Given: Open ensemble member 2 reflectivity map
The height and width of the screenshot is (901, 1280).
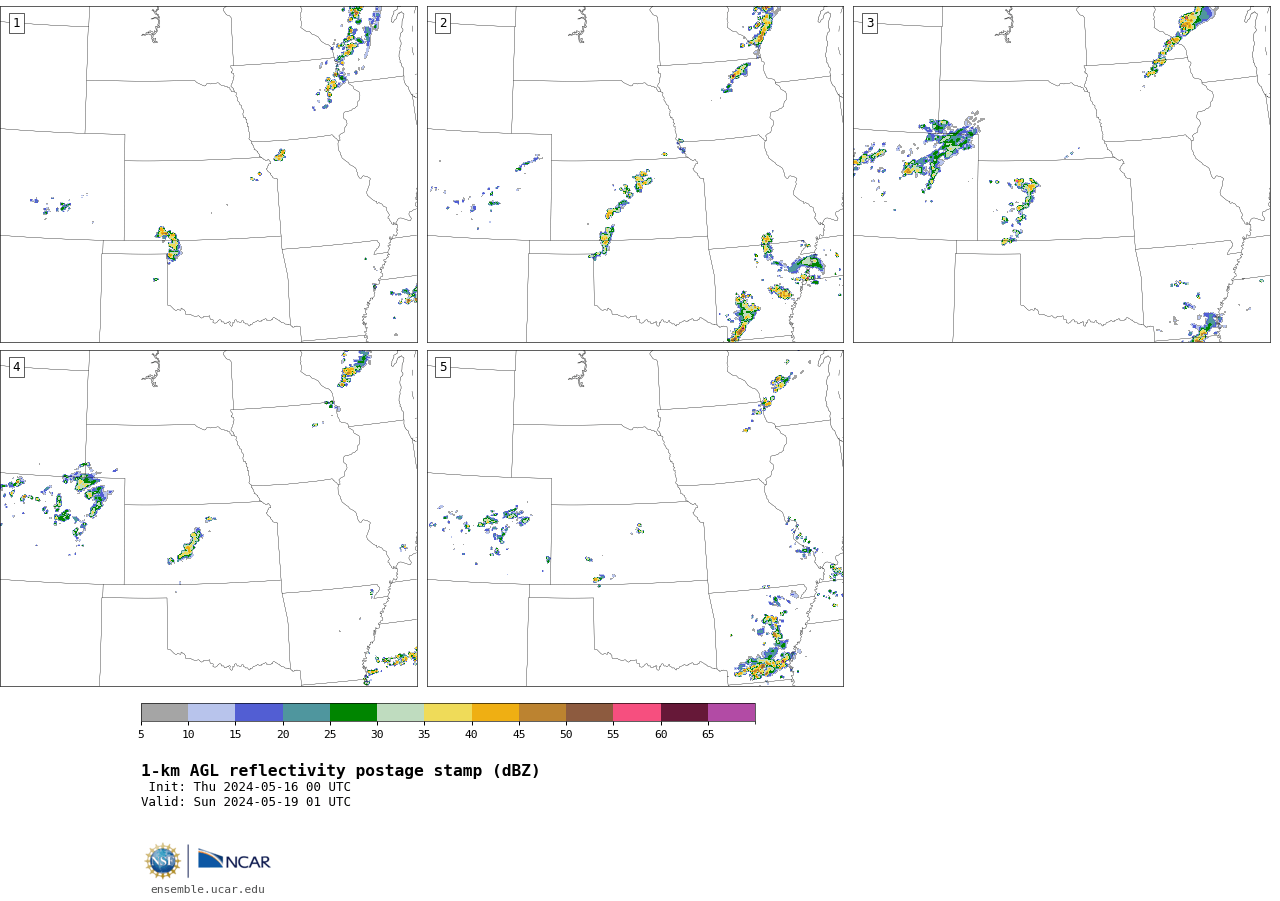Looking at the screenshot, I should point(635,174).
